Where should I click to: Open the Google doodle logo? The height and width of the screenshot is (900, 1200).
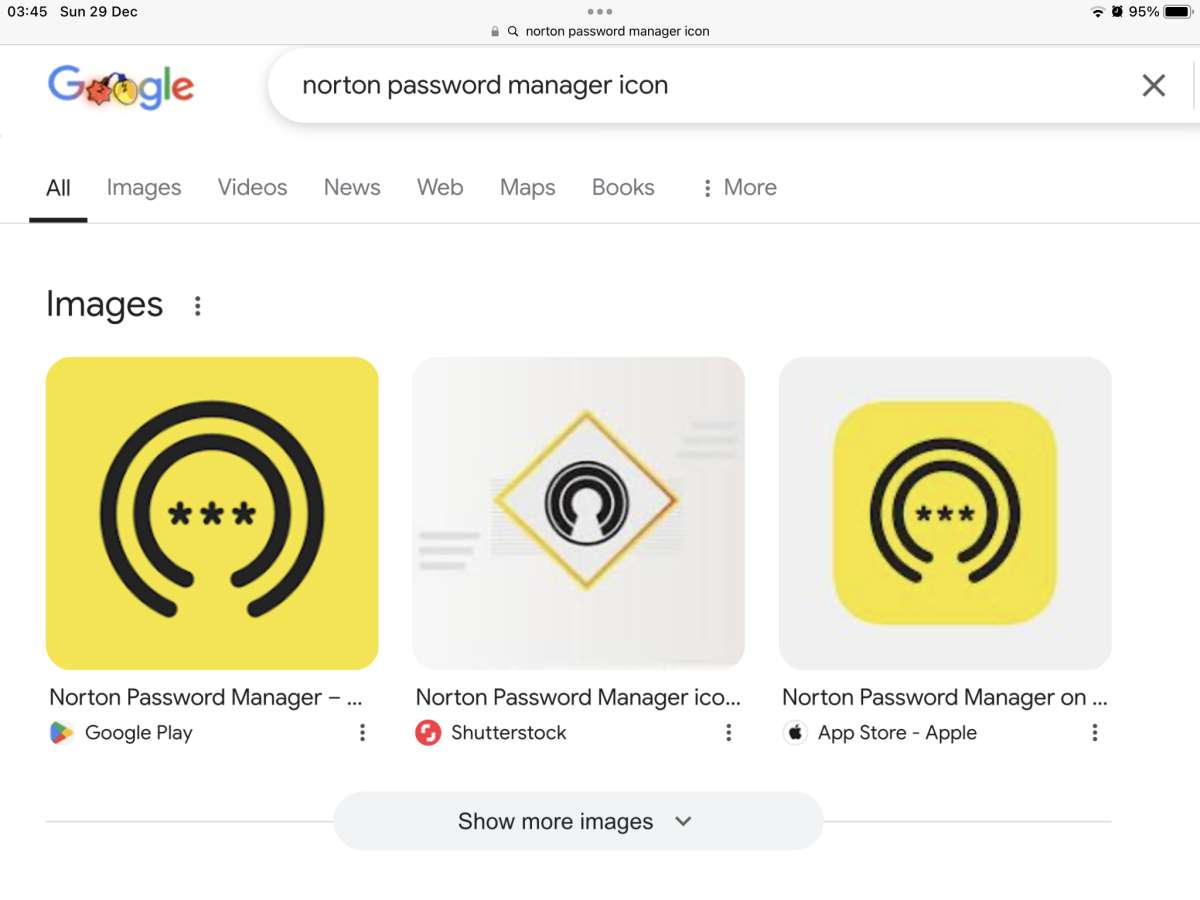tap(121, 86)
